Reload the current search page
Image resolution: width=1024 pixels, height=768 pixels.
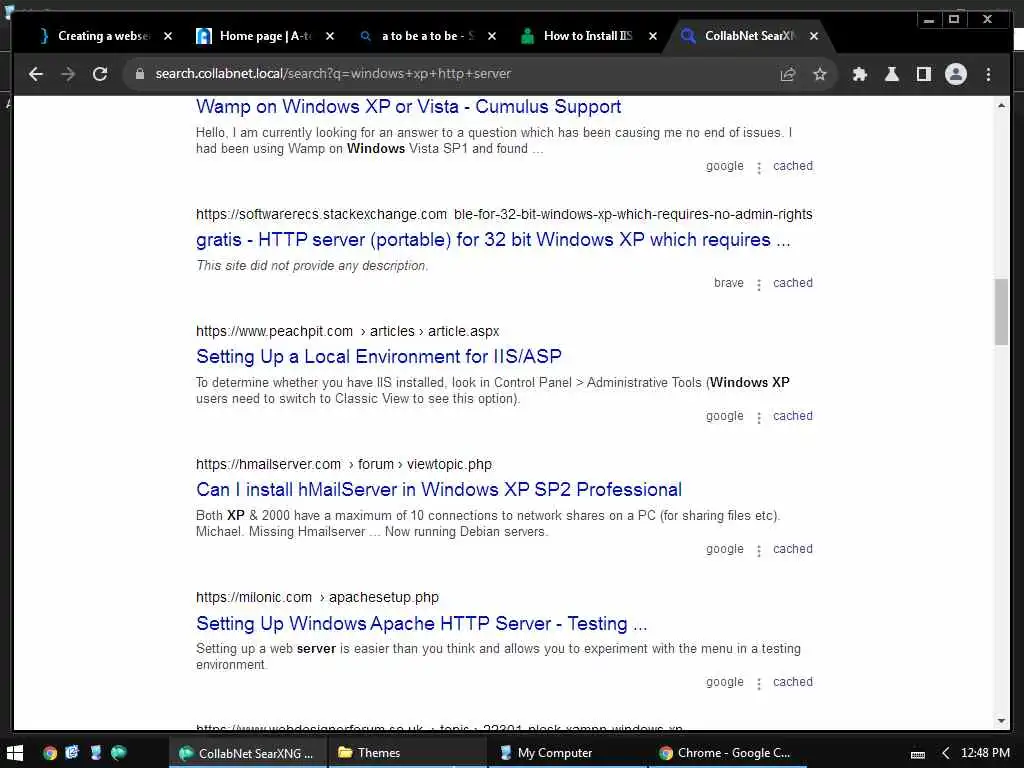(x=100, y=74)
